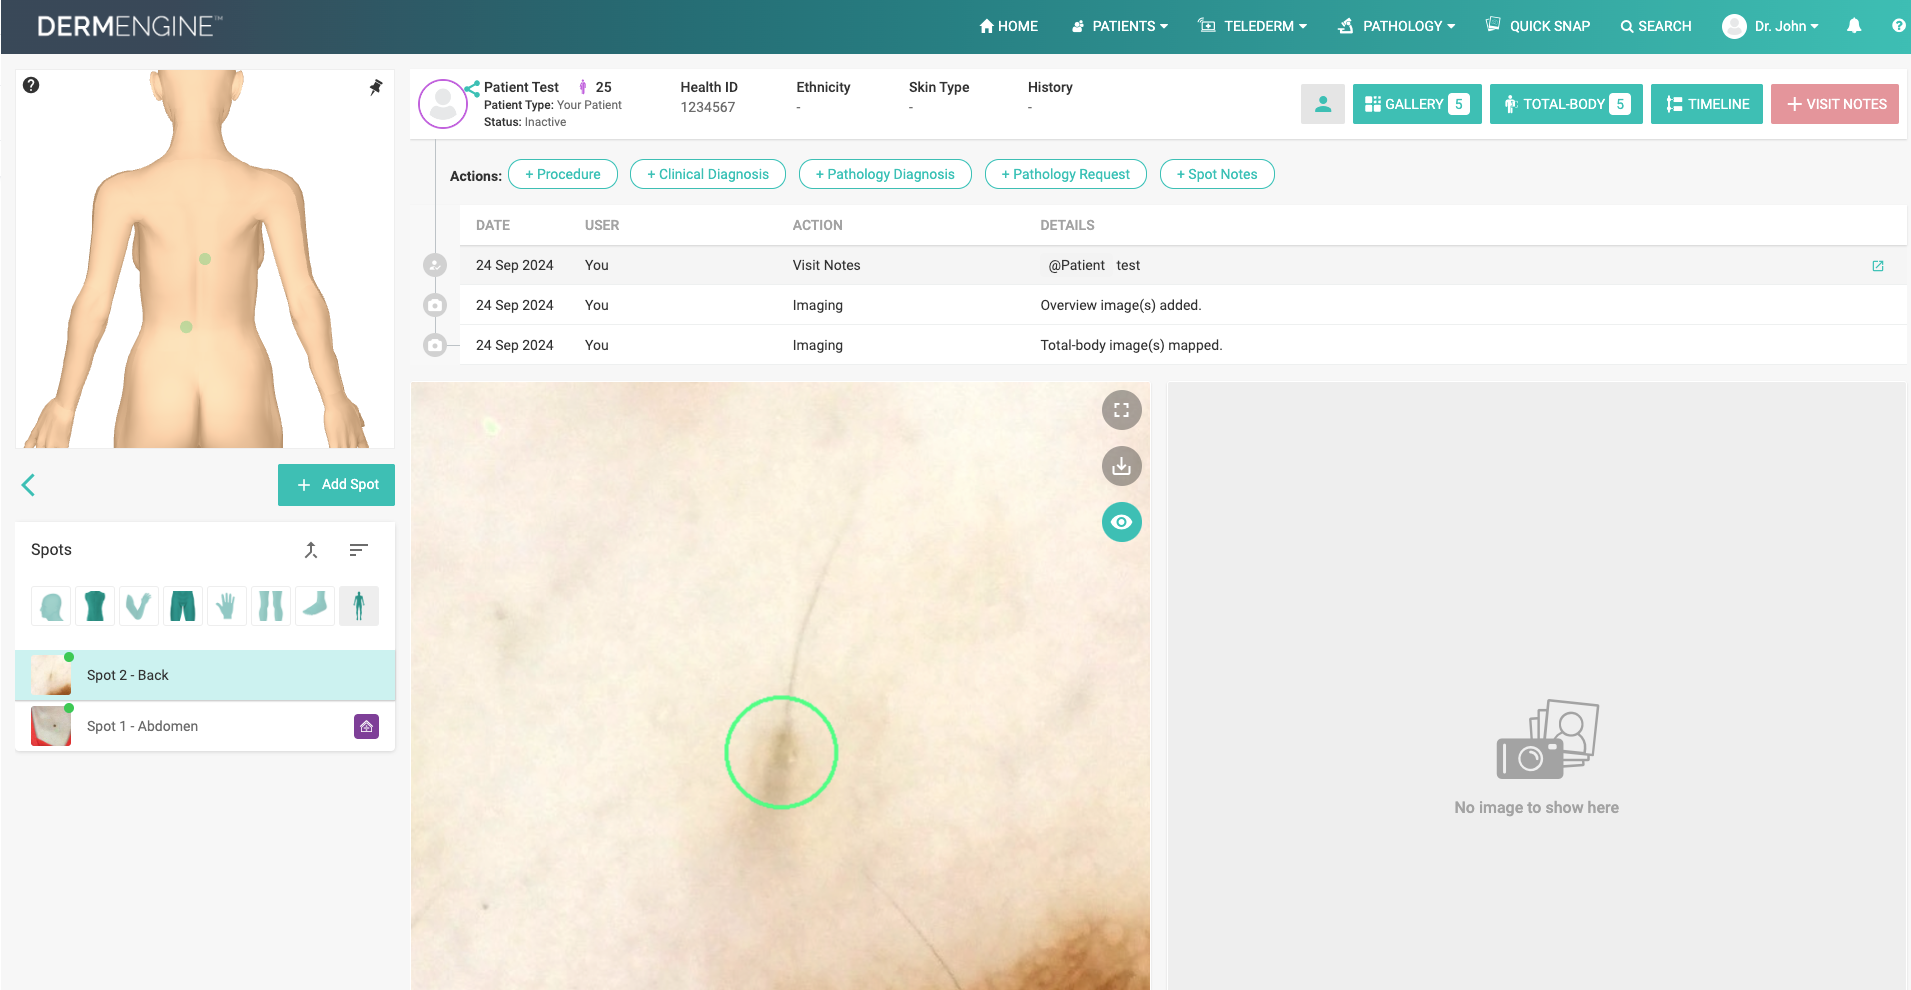Filter spots by foot region

315,606
